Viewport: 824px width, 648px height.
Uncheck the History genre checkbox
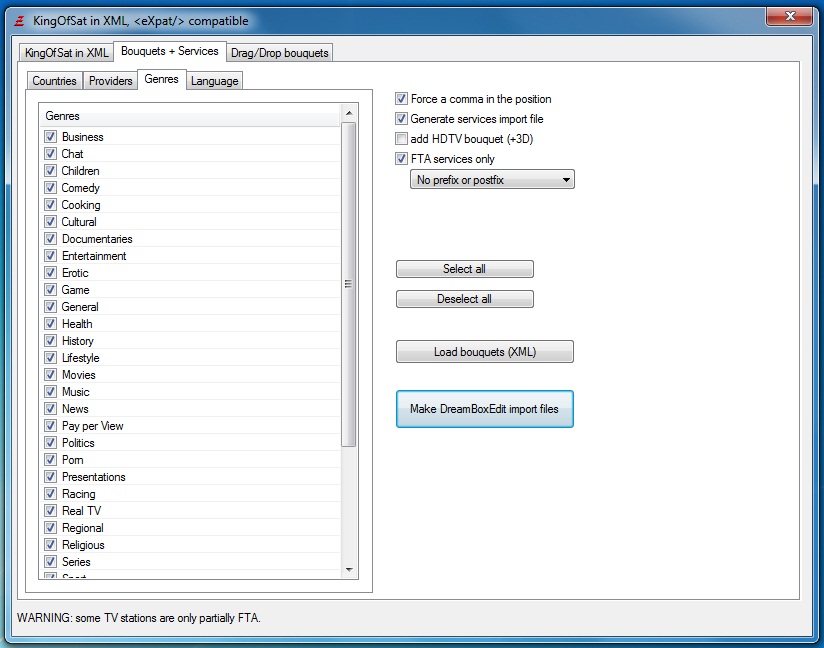(x=50, y=341)
